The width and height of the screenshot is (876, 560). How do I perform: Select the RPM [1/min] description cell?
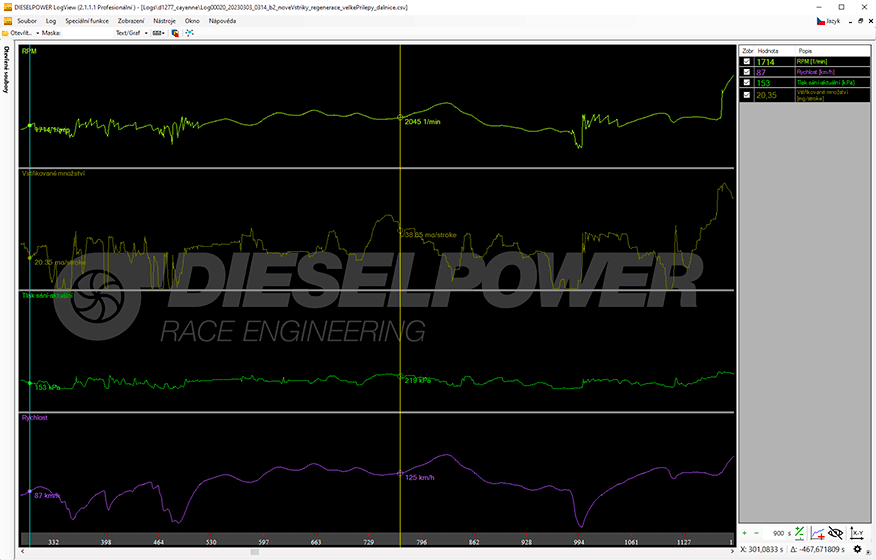(832, 61)
